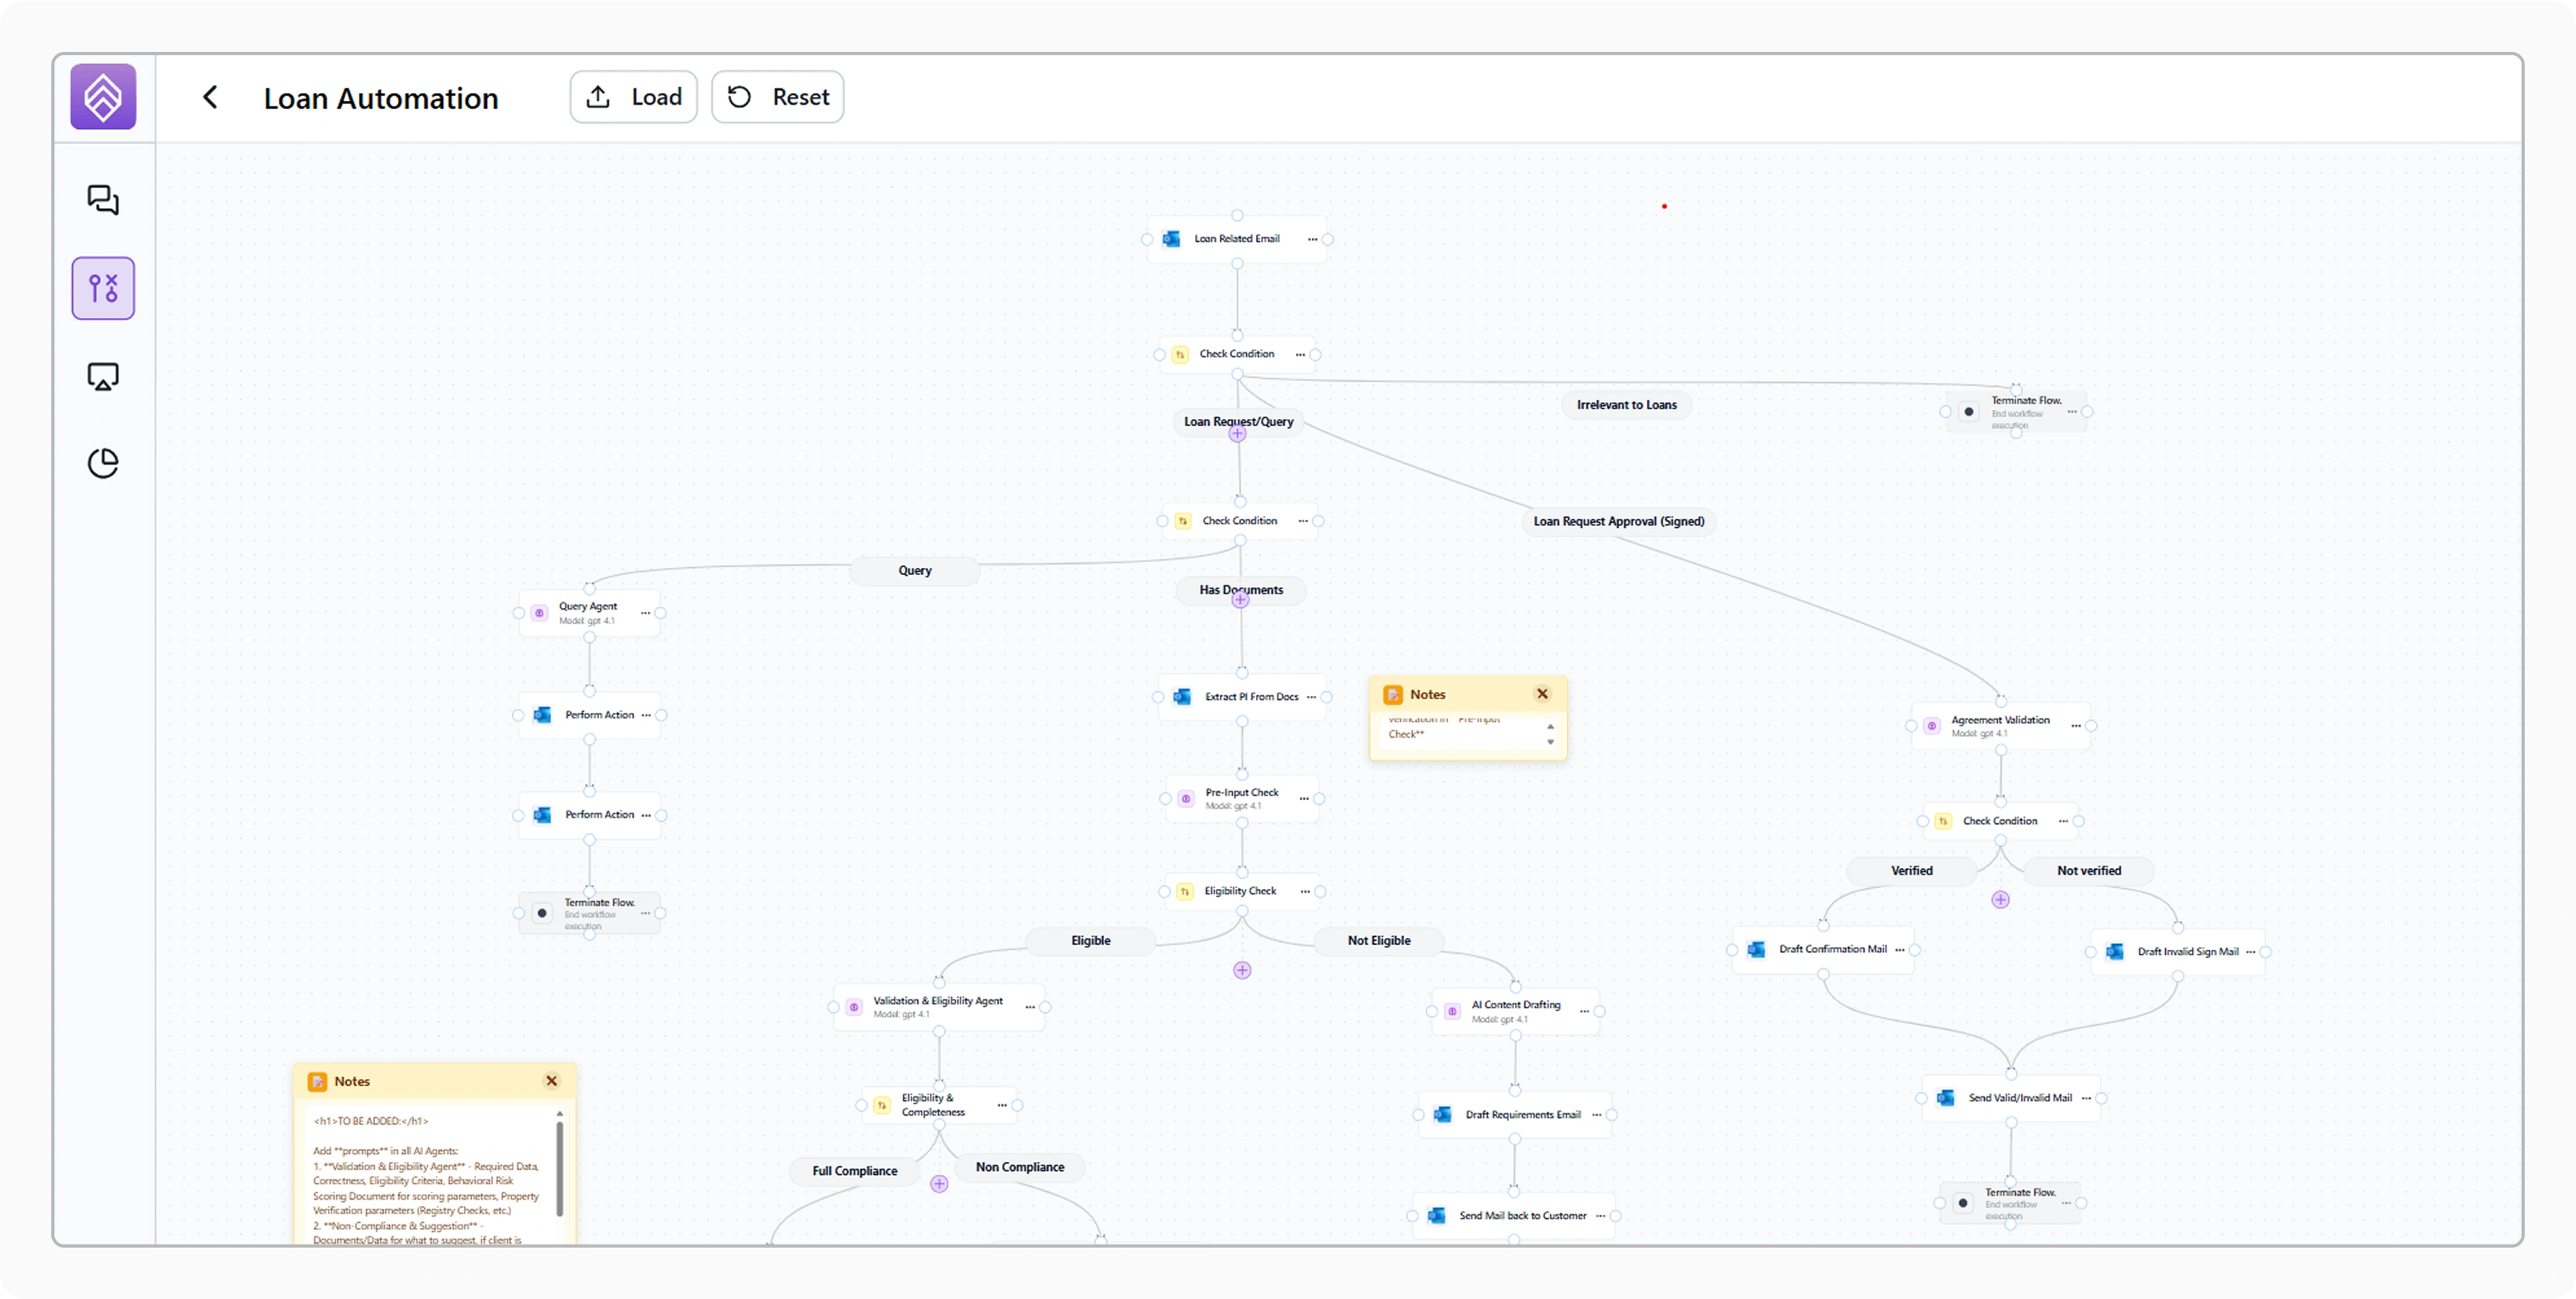Viewport: 2576px width, 1299px height.
Task: Open three-dot menu on Pre-Input Check node
Action: [1303, 798]
